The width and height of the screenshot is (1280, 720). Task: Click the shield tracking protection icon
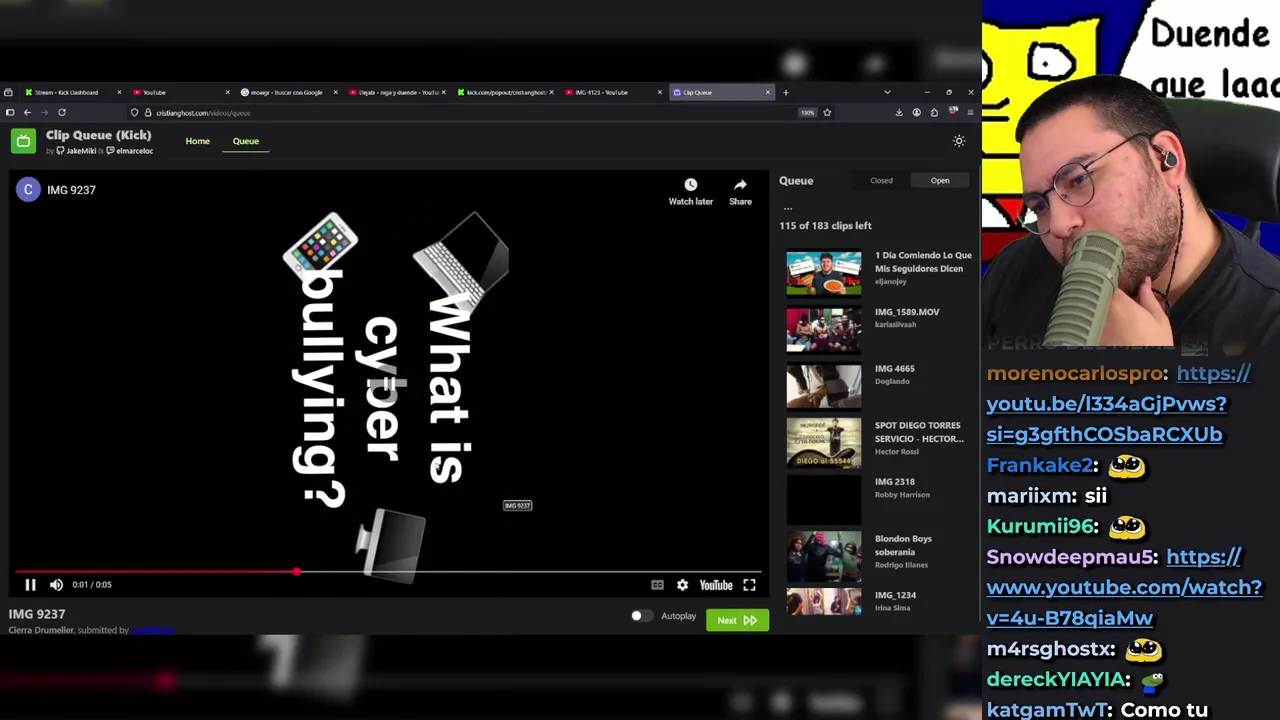point(135,113)
